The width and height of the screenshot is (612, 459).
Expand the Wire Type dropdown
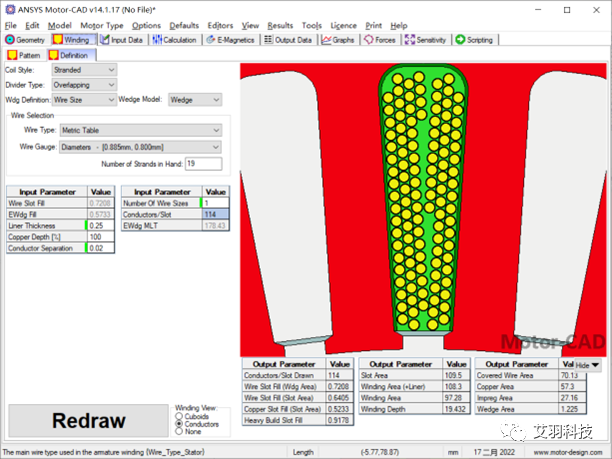[x=216, y=130]
